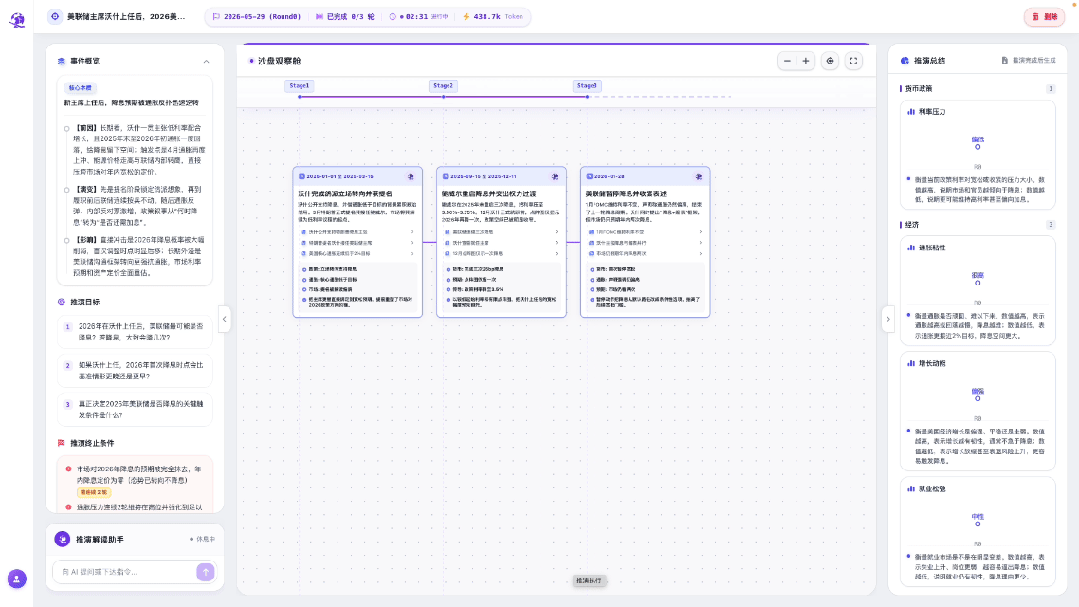Open the 沃什 event card title
Image resolution: width=1079 pixels, height=607 pixels.
pos(345,194)
